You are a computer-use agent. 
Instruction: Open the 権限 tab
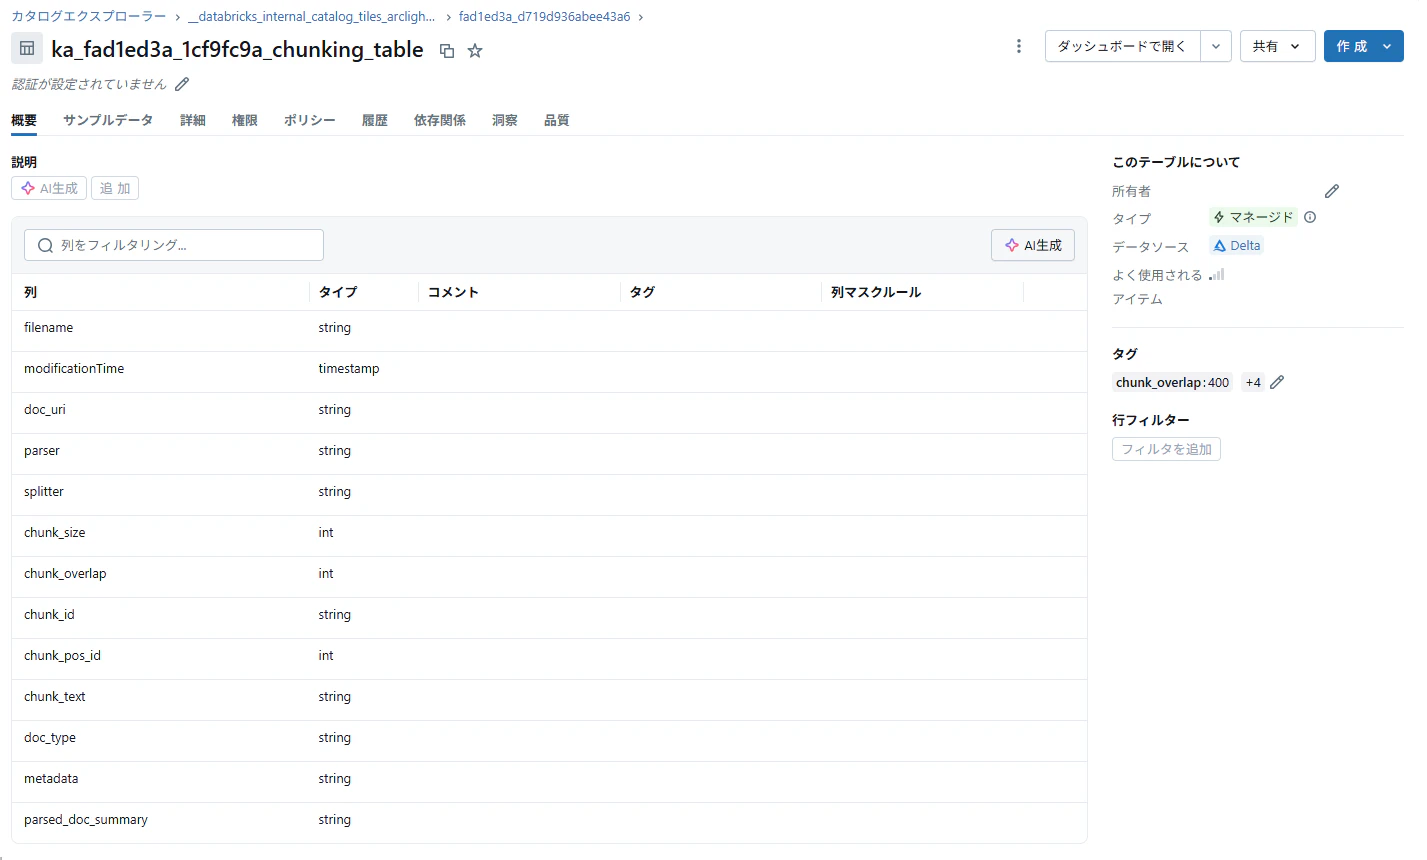tap(245, 120)
